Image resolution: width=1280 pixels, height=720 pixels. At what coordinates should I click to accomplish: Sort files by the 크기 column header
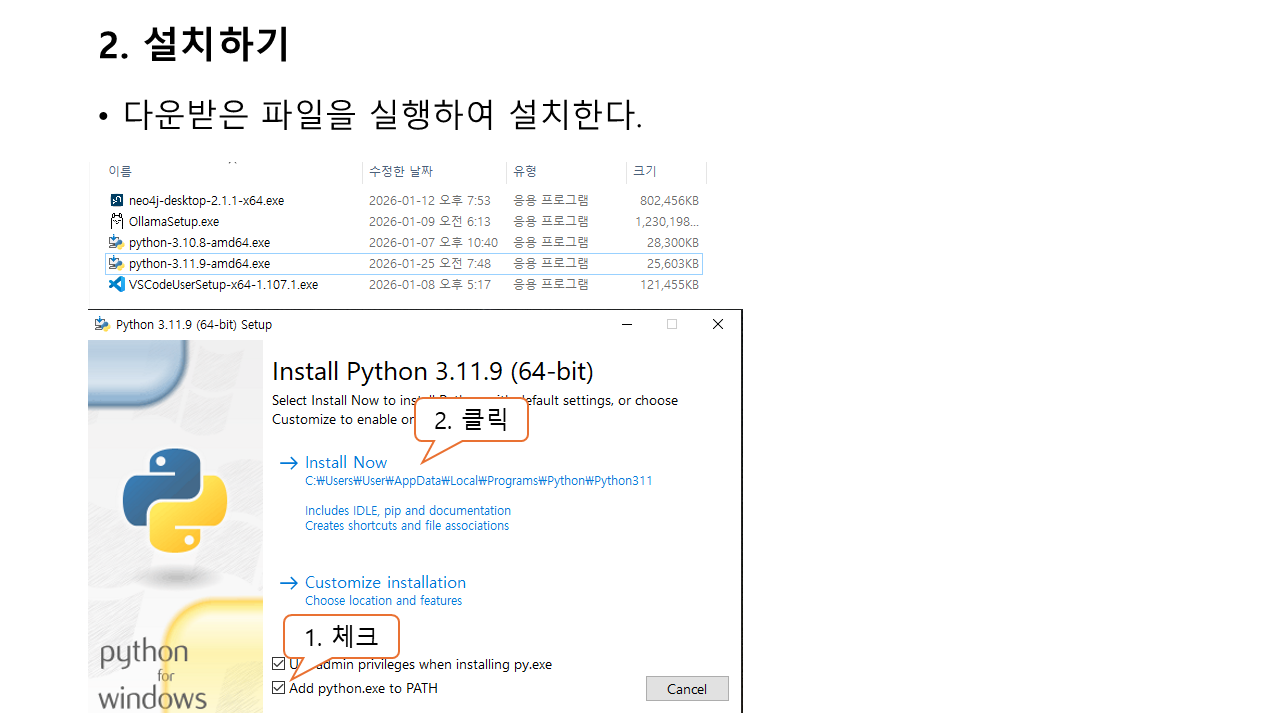point(645,172)
